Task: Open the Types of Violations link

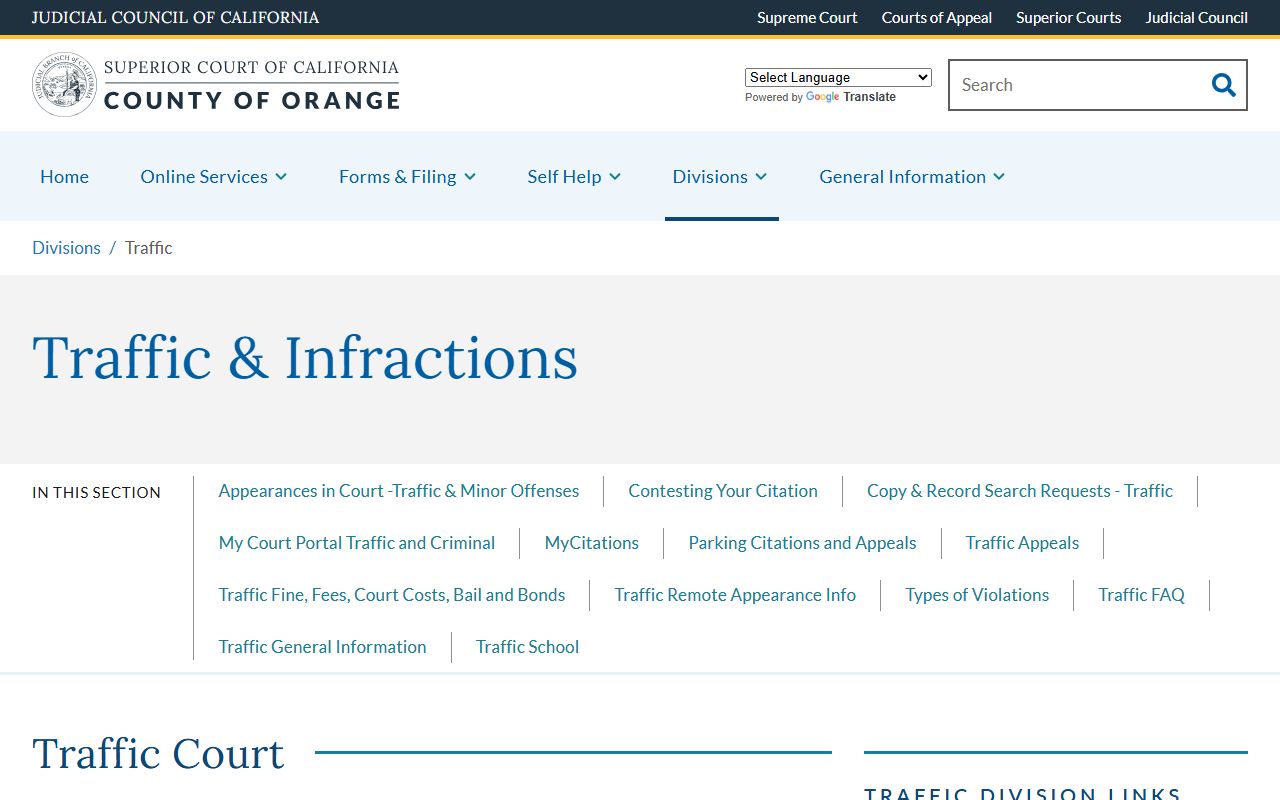Action: (x=977, y=595)
